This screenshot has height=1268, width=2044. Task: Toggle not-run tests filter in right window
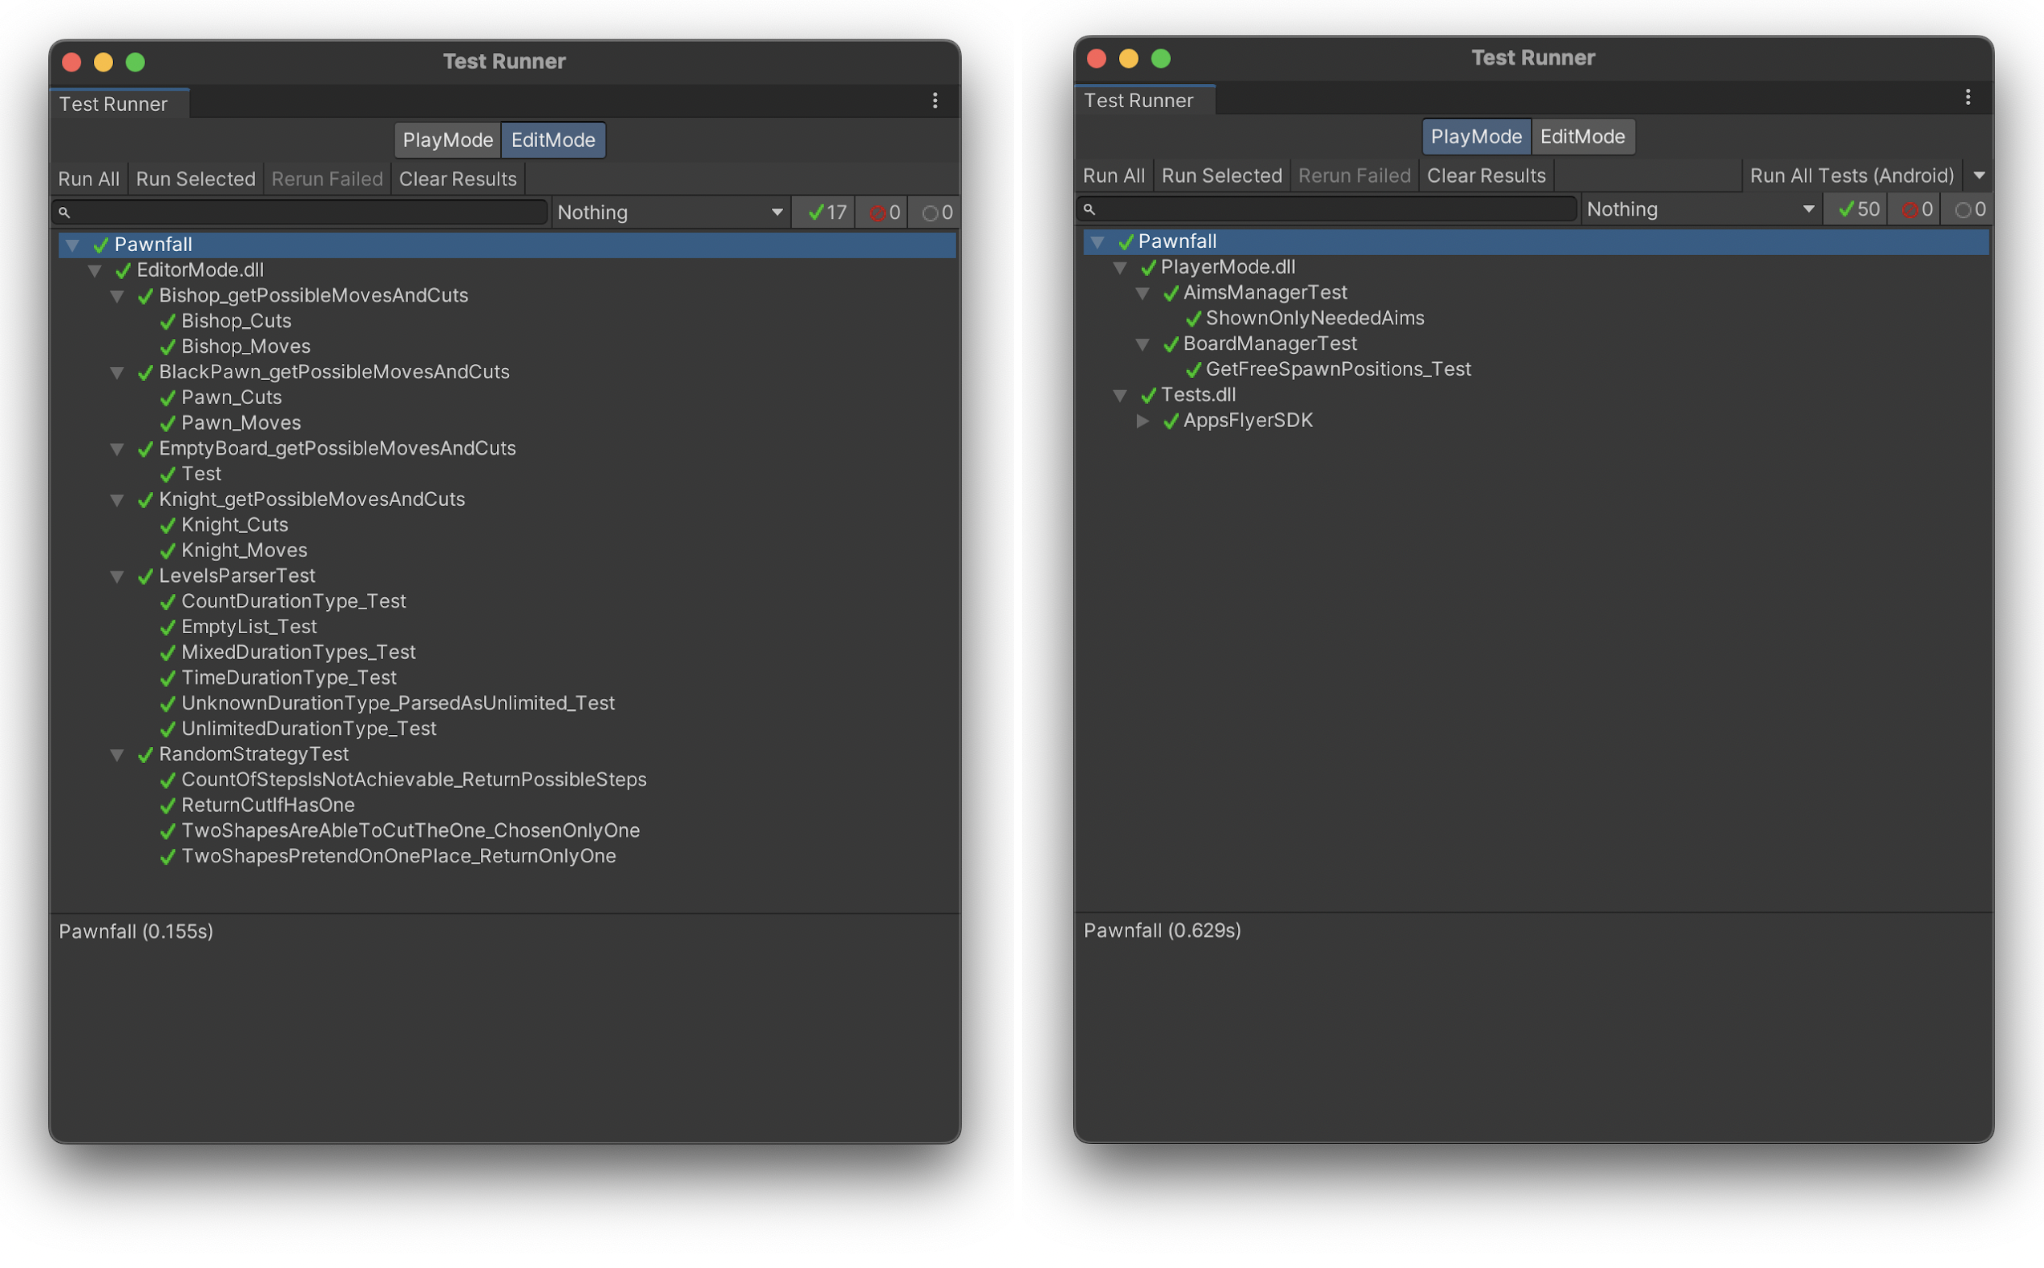(1969, 209)
